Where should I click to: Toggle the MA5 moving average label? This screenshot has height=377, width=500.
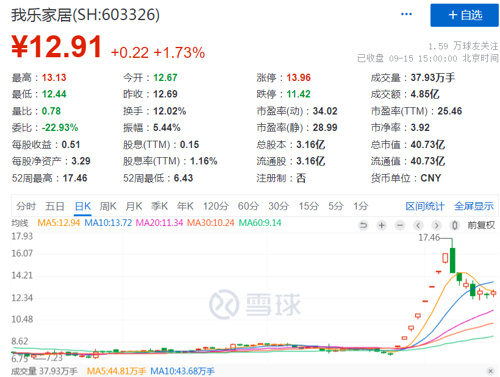pos(59,223)
